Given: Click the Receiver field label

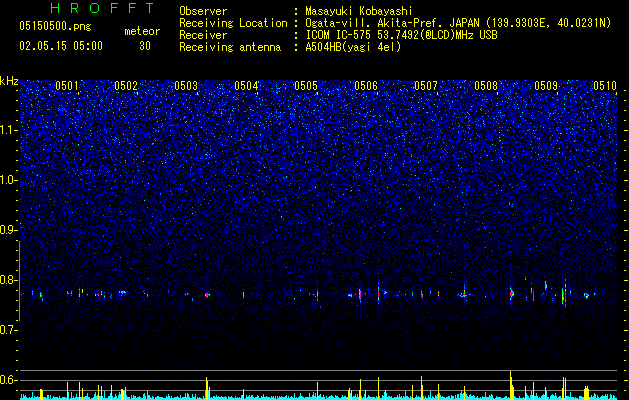Looking at the screenshot, I should point(203,35).
